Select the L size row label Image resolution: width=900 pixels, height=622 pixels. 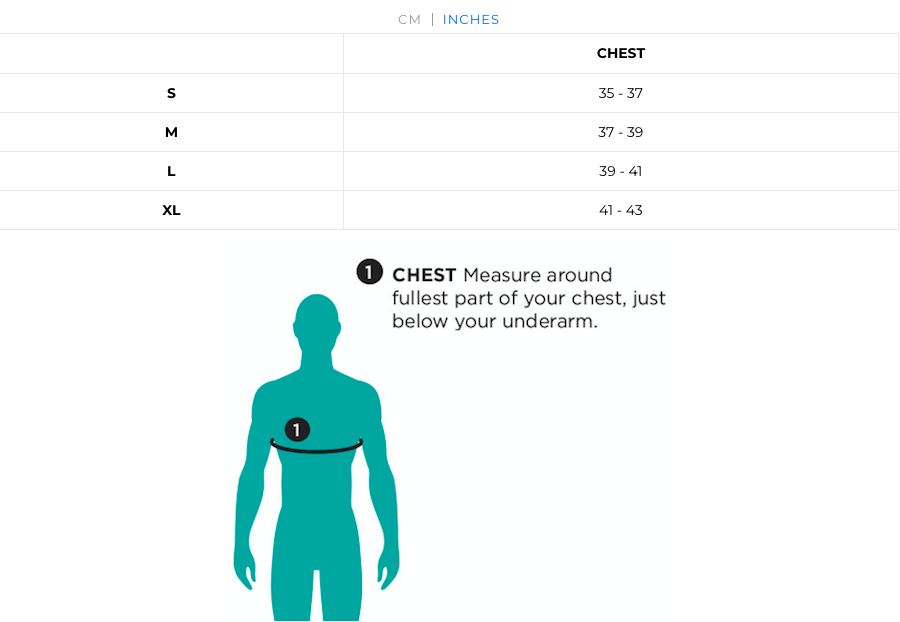pos(171,171)
